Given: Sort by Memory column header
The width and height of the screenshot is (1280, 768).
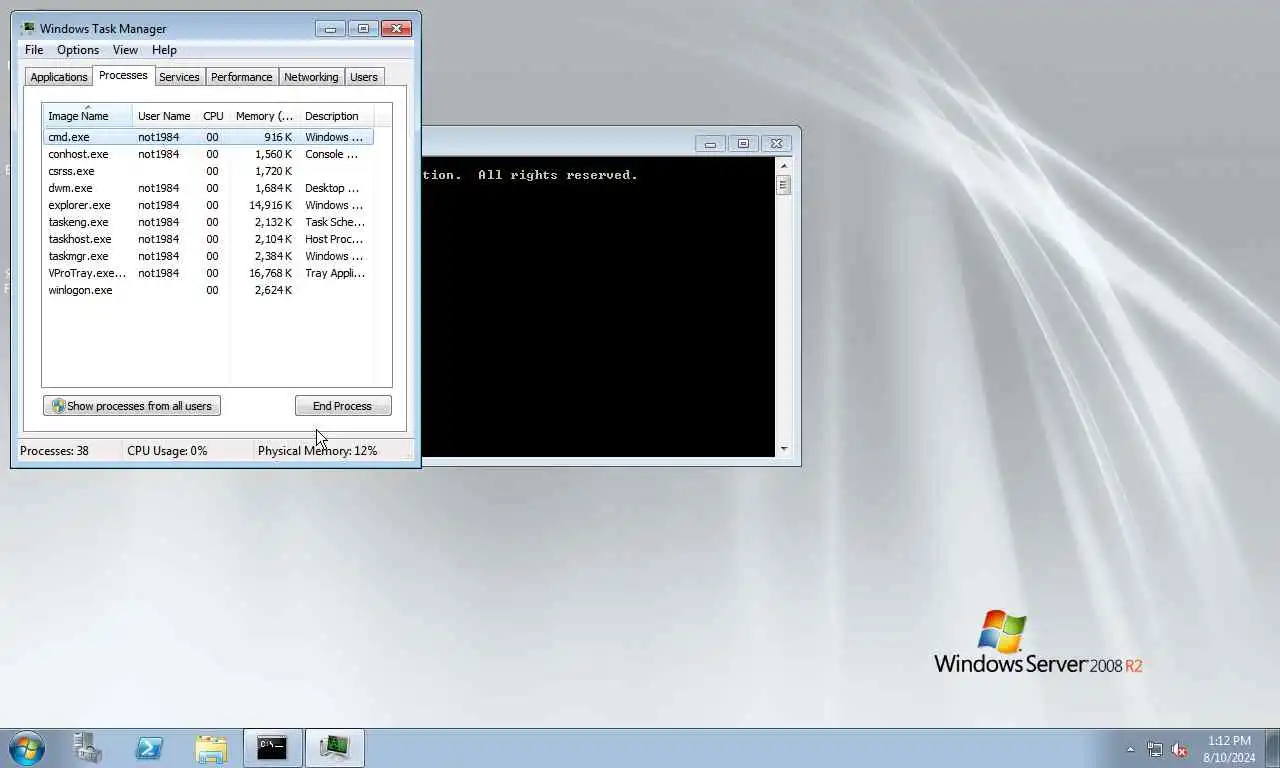Looking at the screenshot, I should click(264, 116).
